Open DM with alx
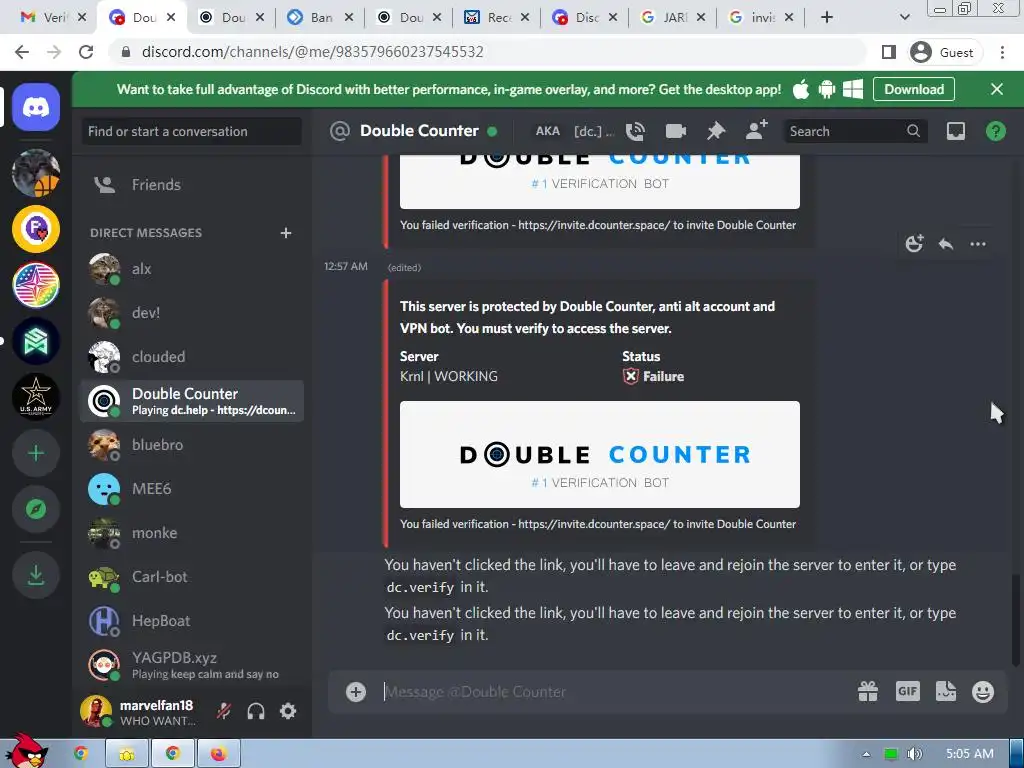This screenshot has height=768, width=1024. tap(192, 269)
